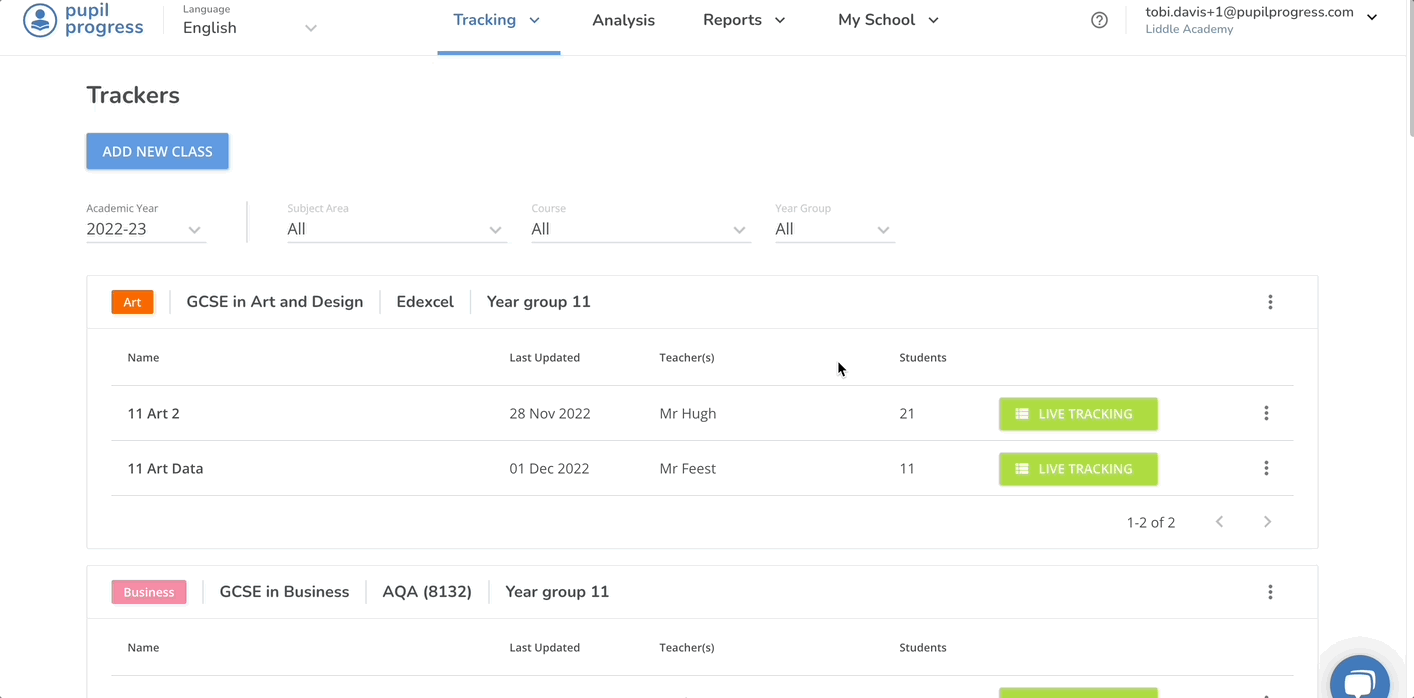
Task: Change the Language English selector
Action: click(249, 28)
